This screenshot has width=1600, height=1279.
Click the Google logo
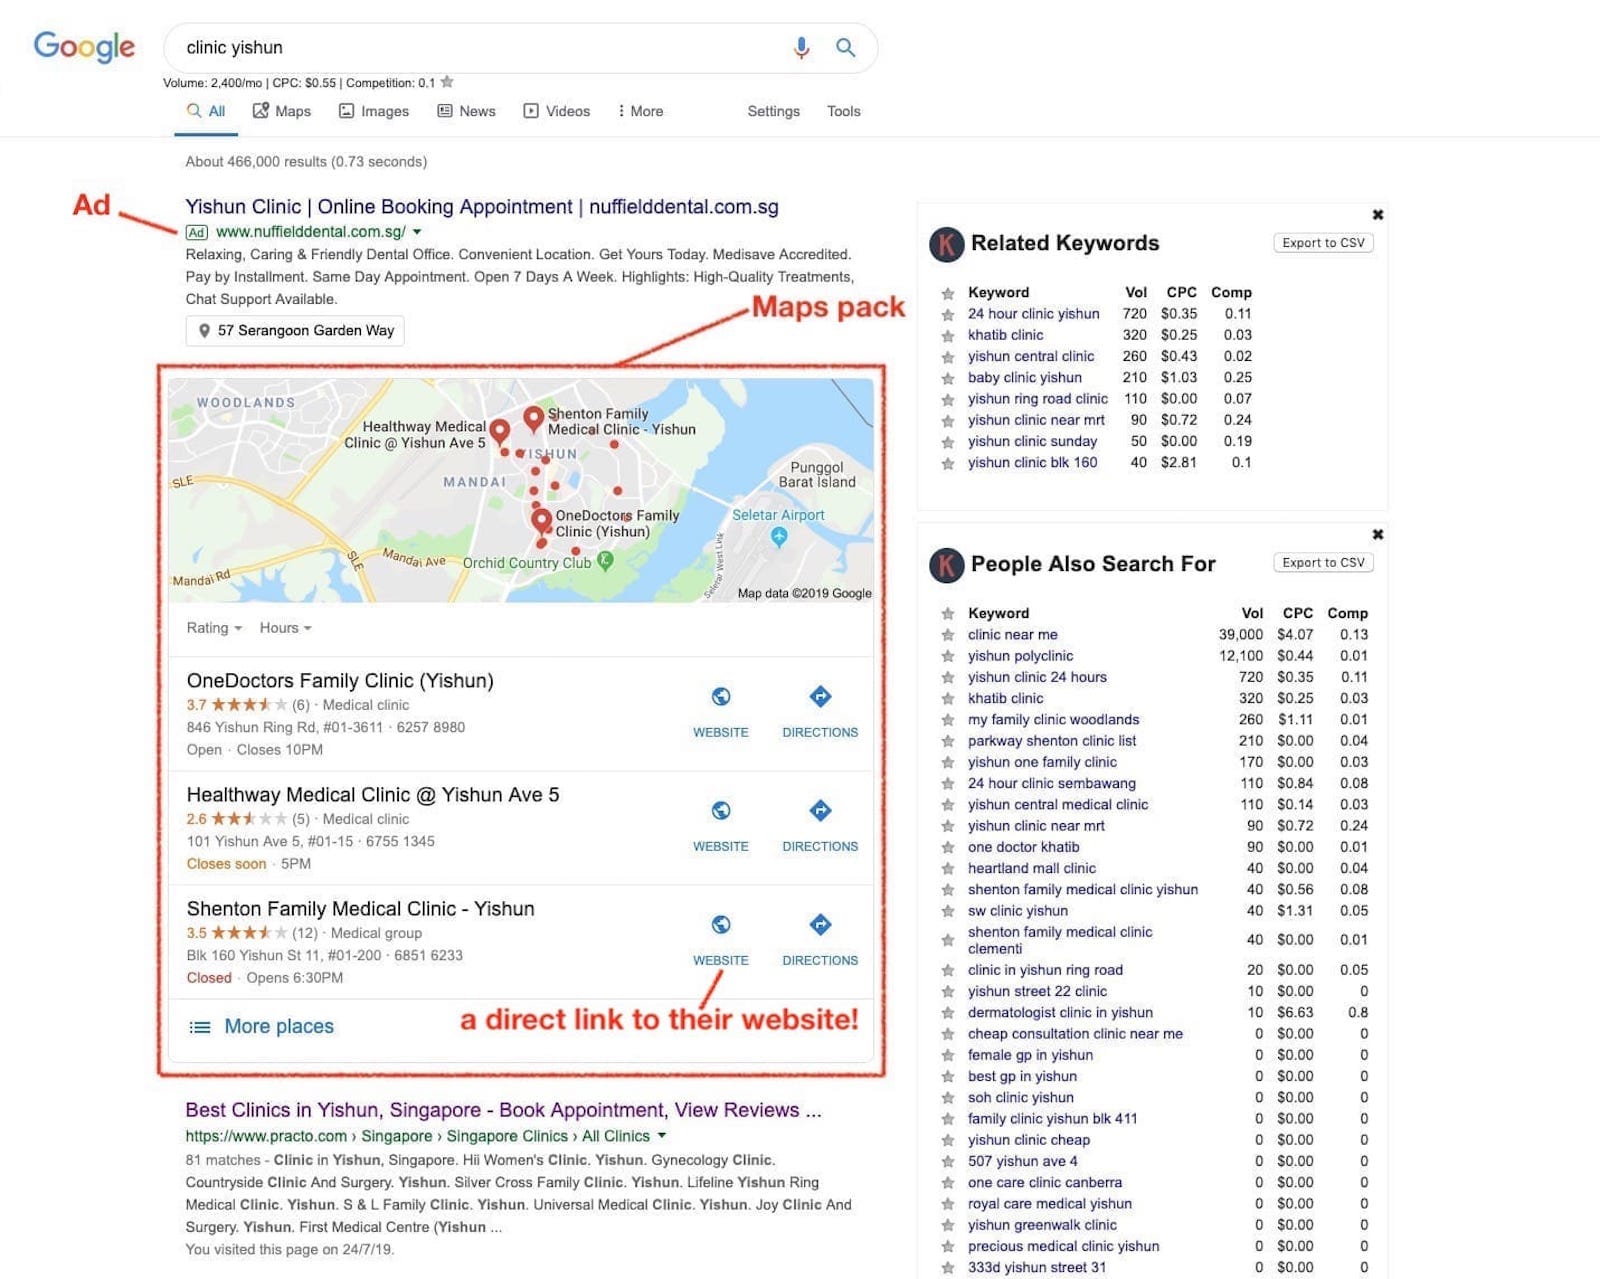[84, 46]
